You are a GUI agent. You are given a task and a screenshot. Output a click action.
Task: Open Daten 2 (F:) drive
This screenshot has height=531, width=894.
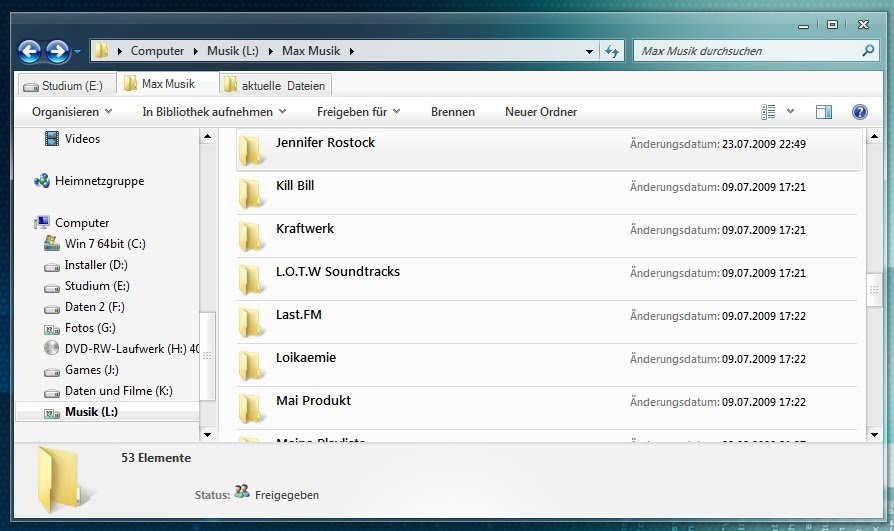pyautogui.click(x=95, y=307)
